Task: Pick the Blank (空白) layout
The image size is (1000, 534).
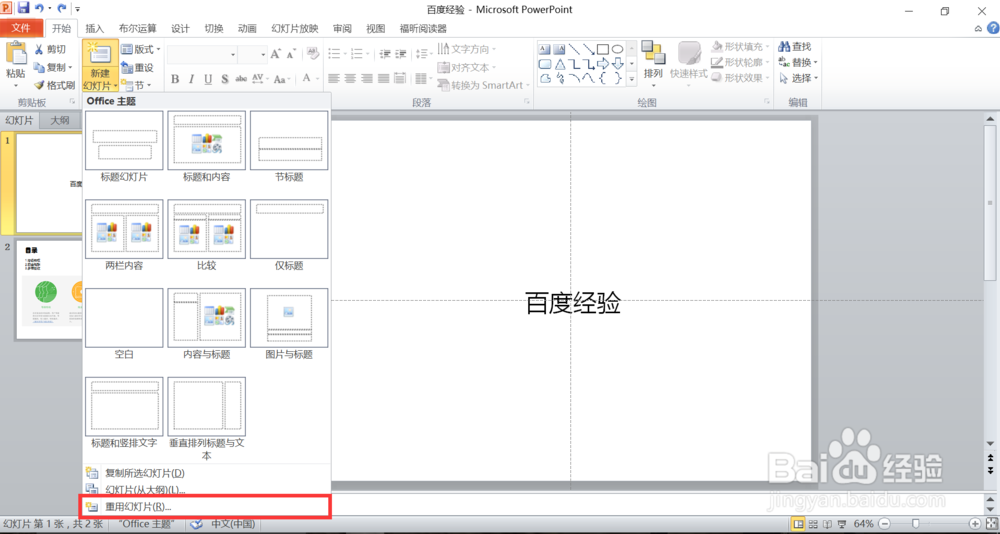Action: point(124,324)
